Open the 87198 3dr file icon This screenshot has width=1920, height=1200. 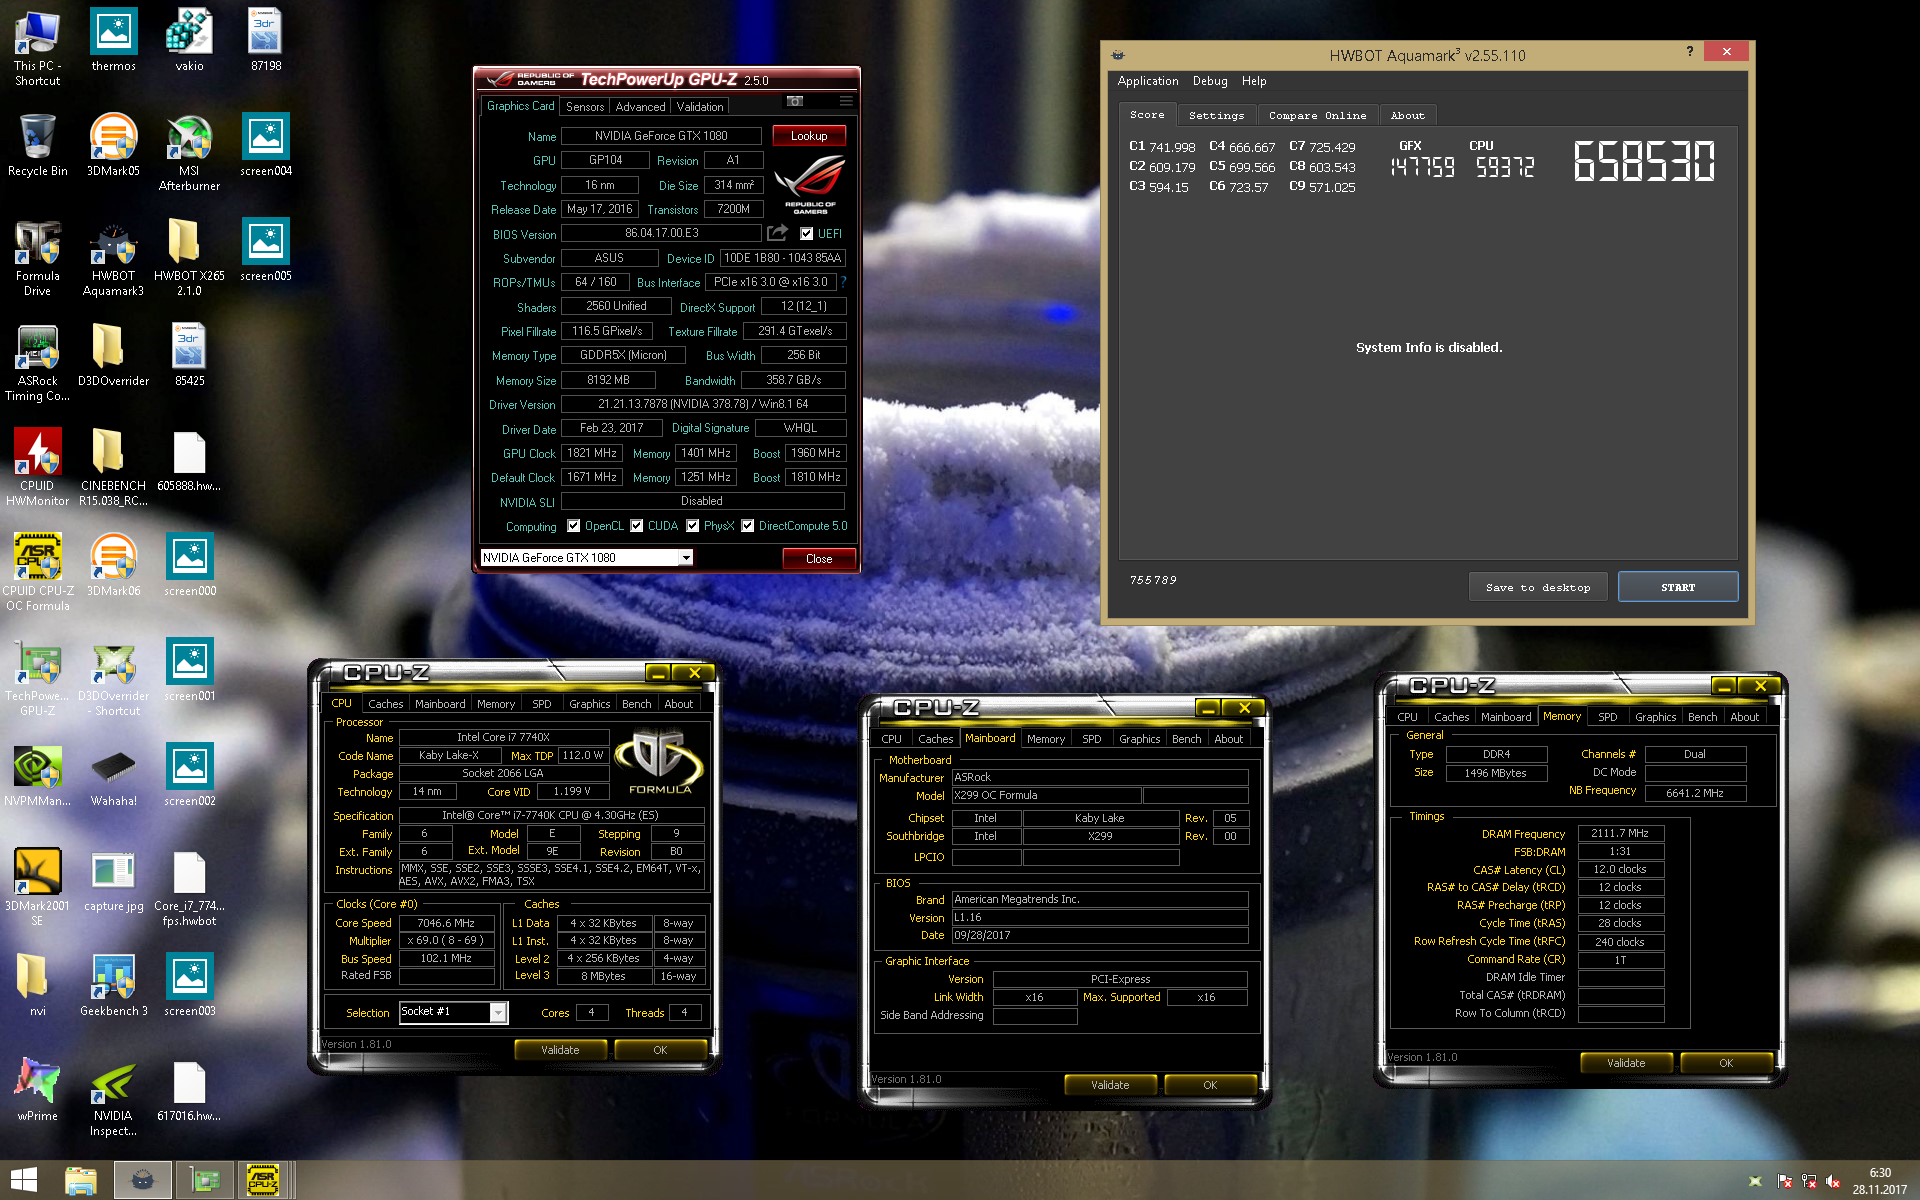click(265, 40)
